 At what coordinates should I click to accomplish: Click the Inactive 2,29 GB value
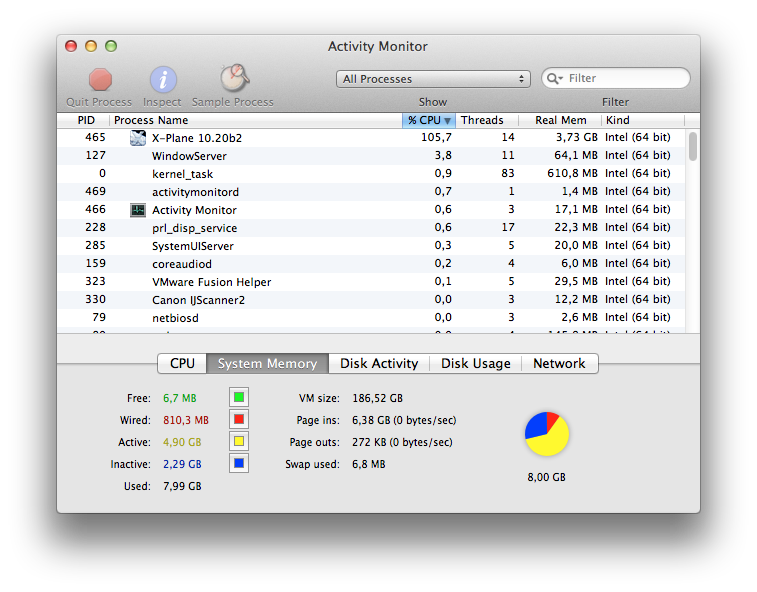(182, 464)
